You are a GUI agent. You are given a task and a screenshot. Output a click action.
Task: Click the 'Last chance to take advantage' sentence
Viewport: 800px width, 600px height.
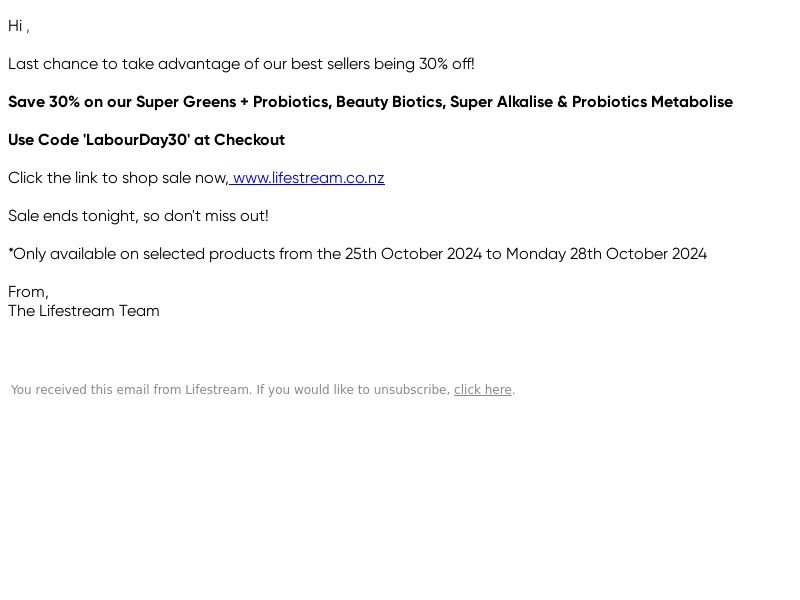(x=241, y=64)
